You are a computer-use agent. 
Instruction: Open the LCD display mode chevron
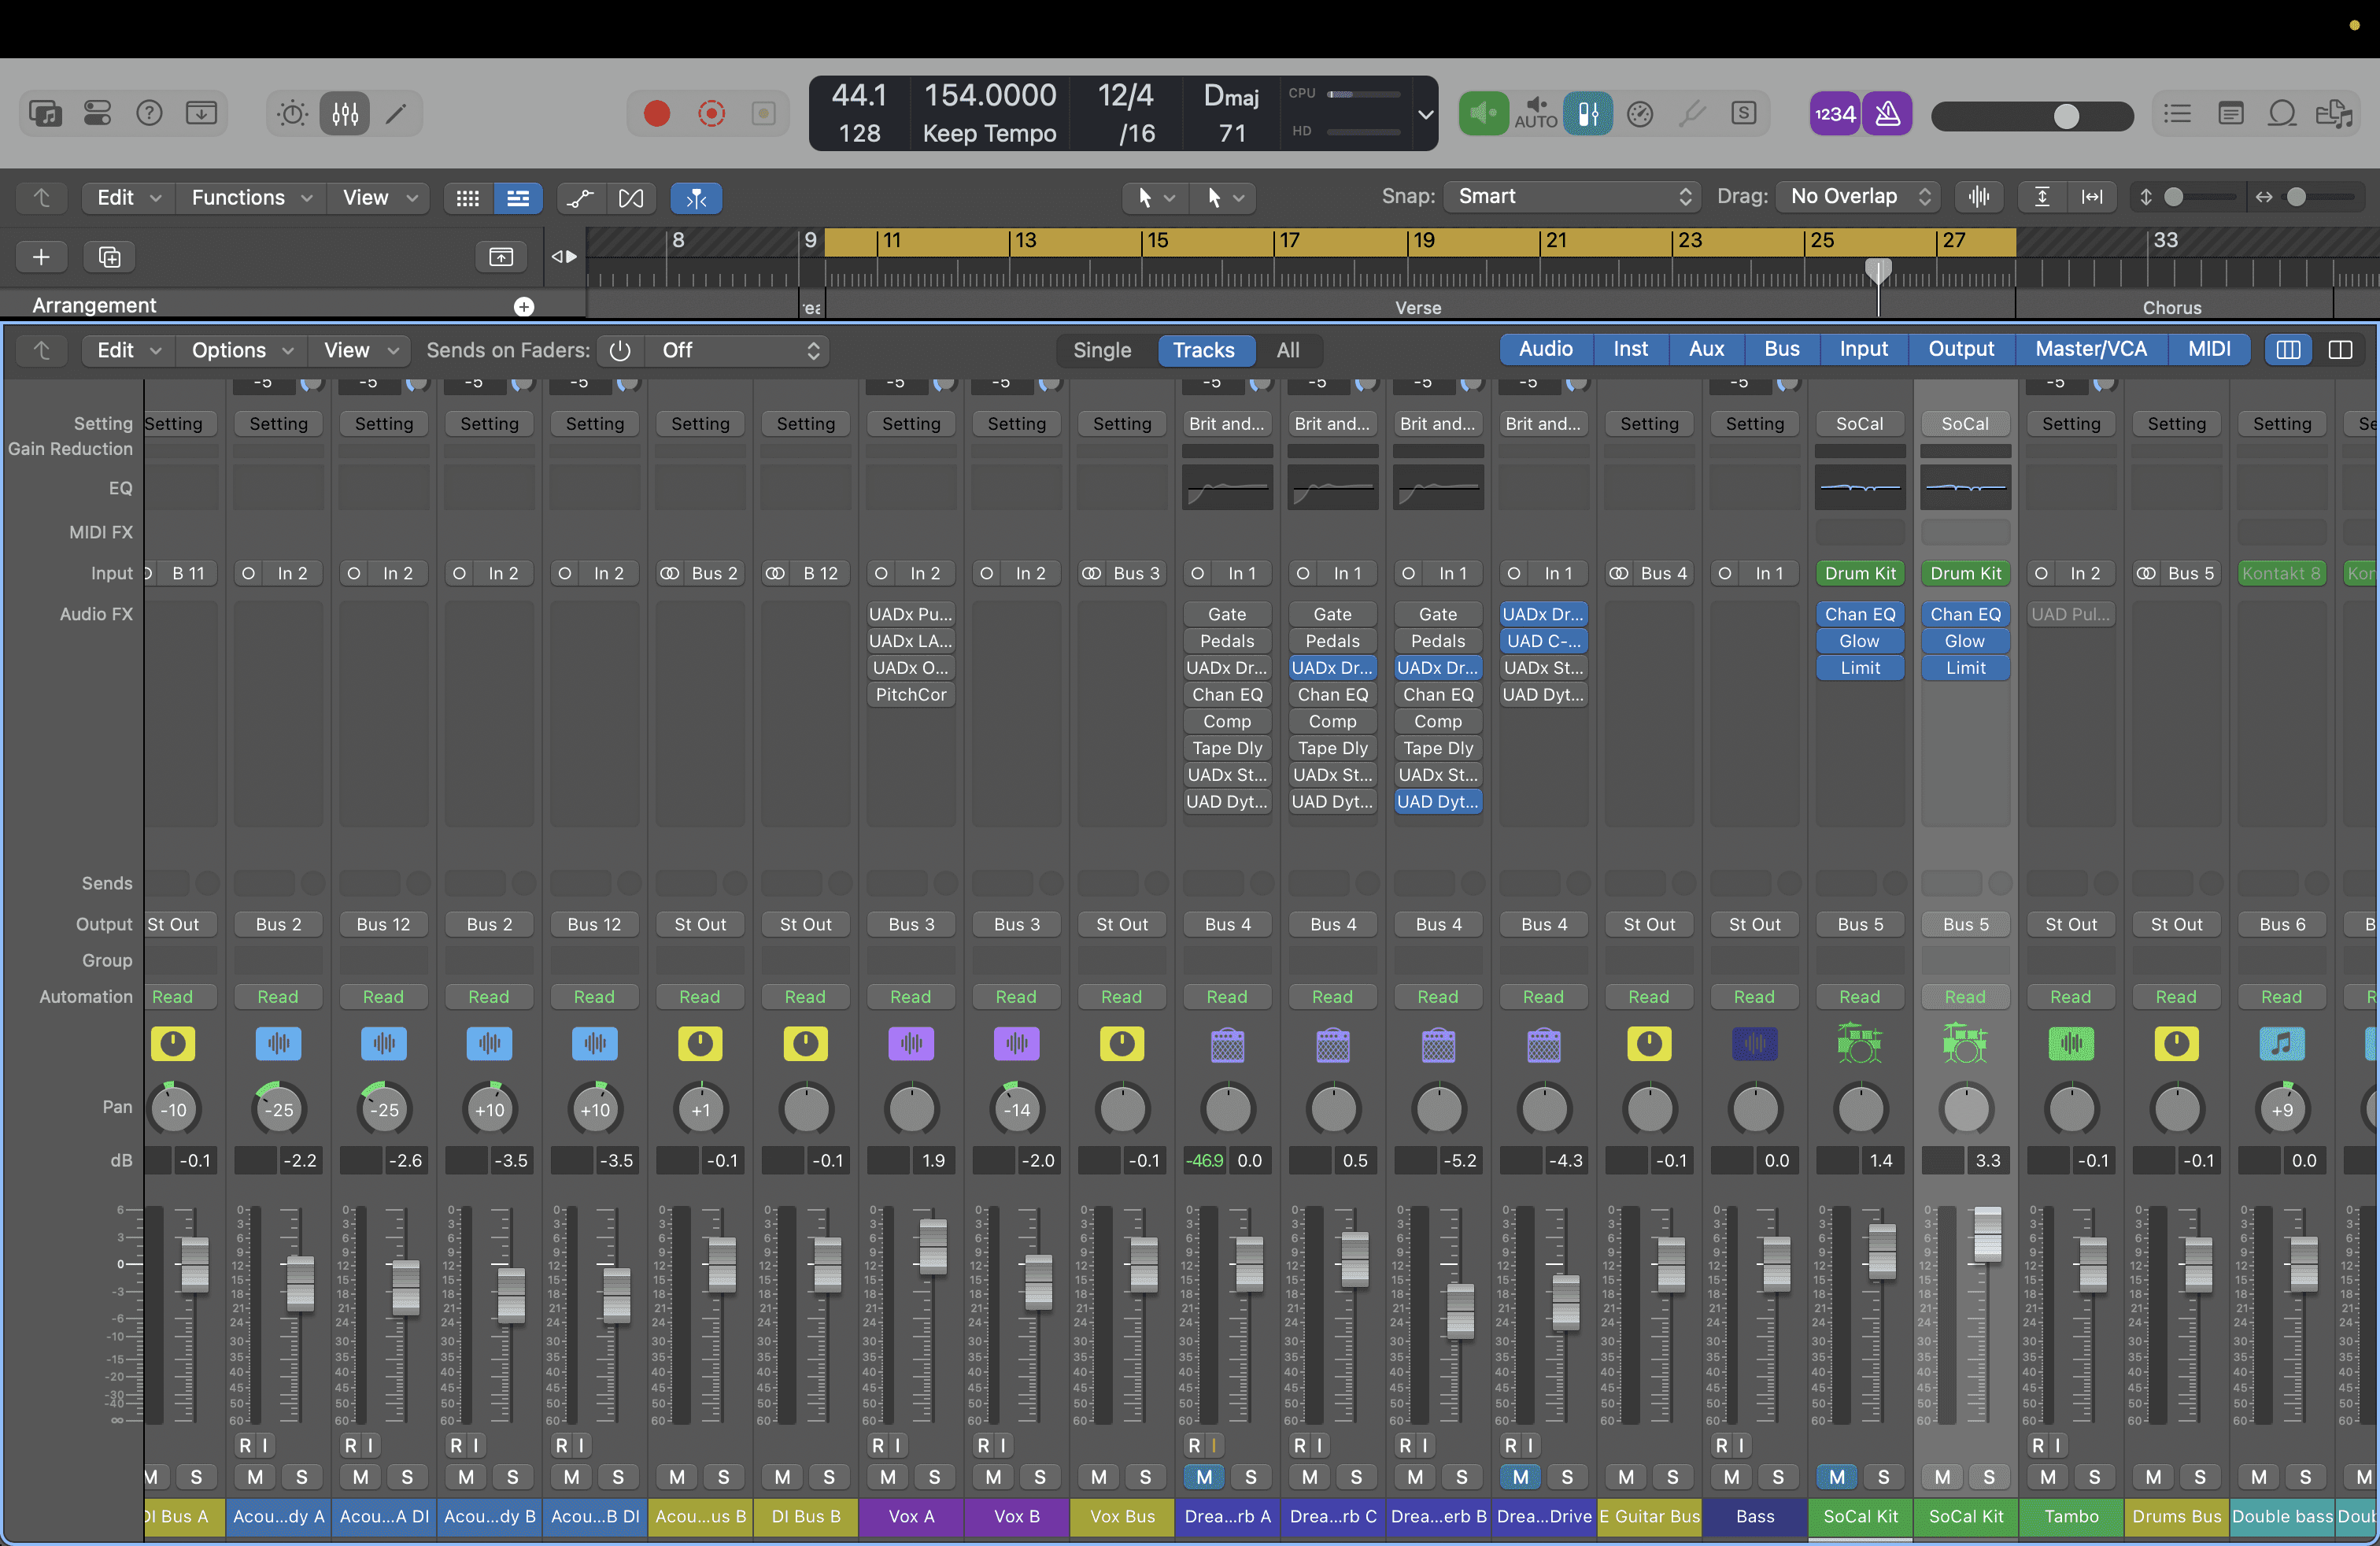click(x=1426, y=114)
